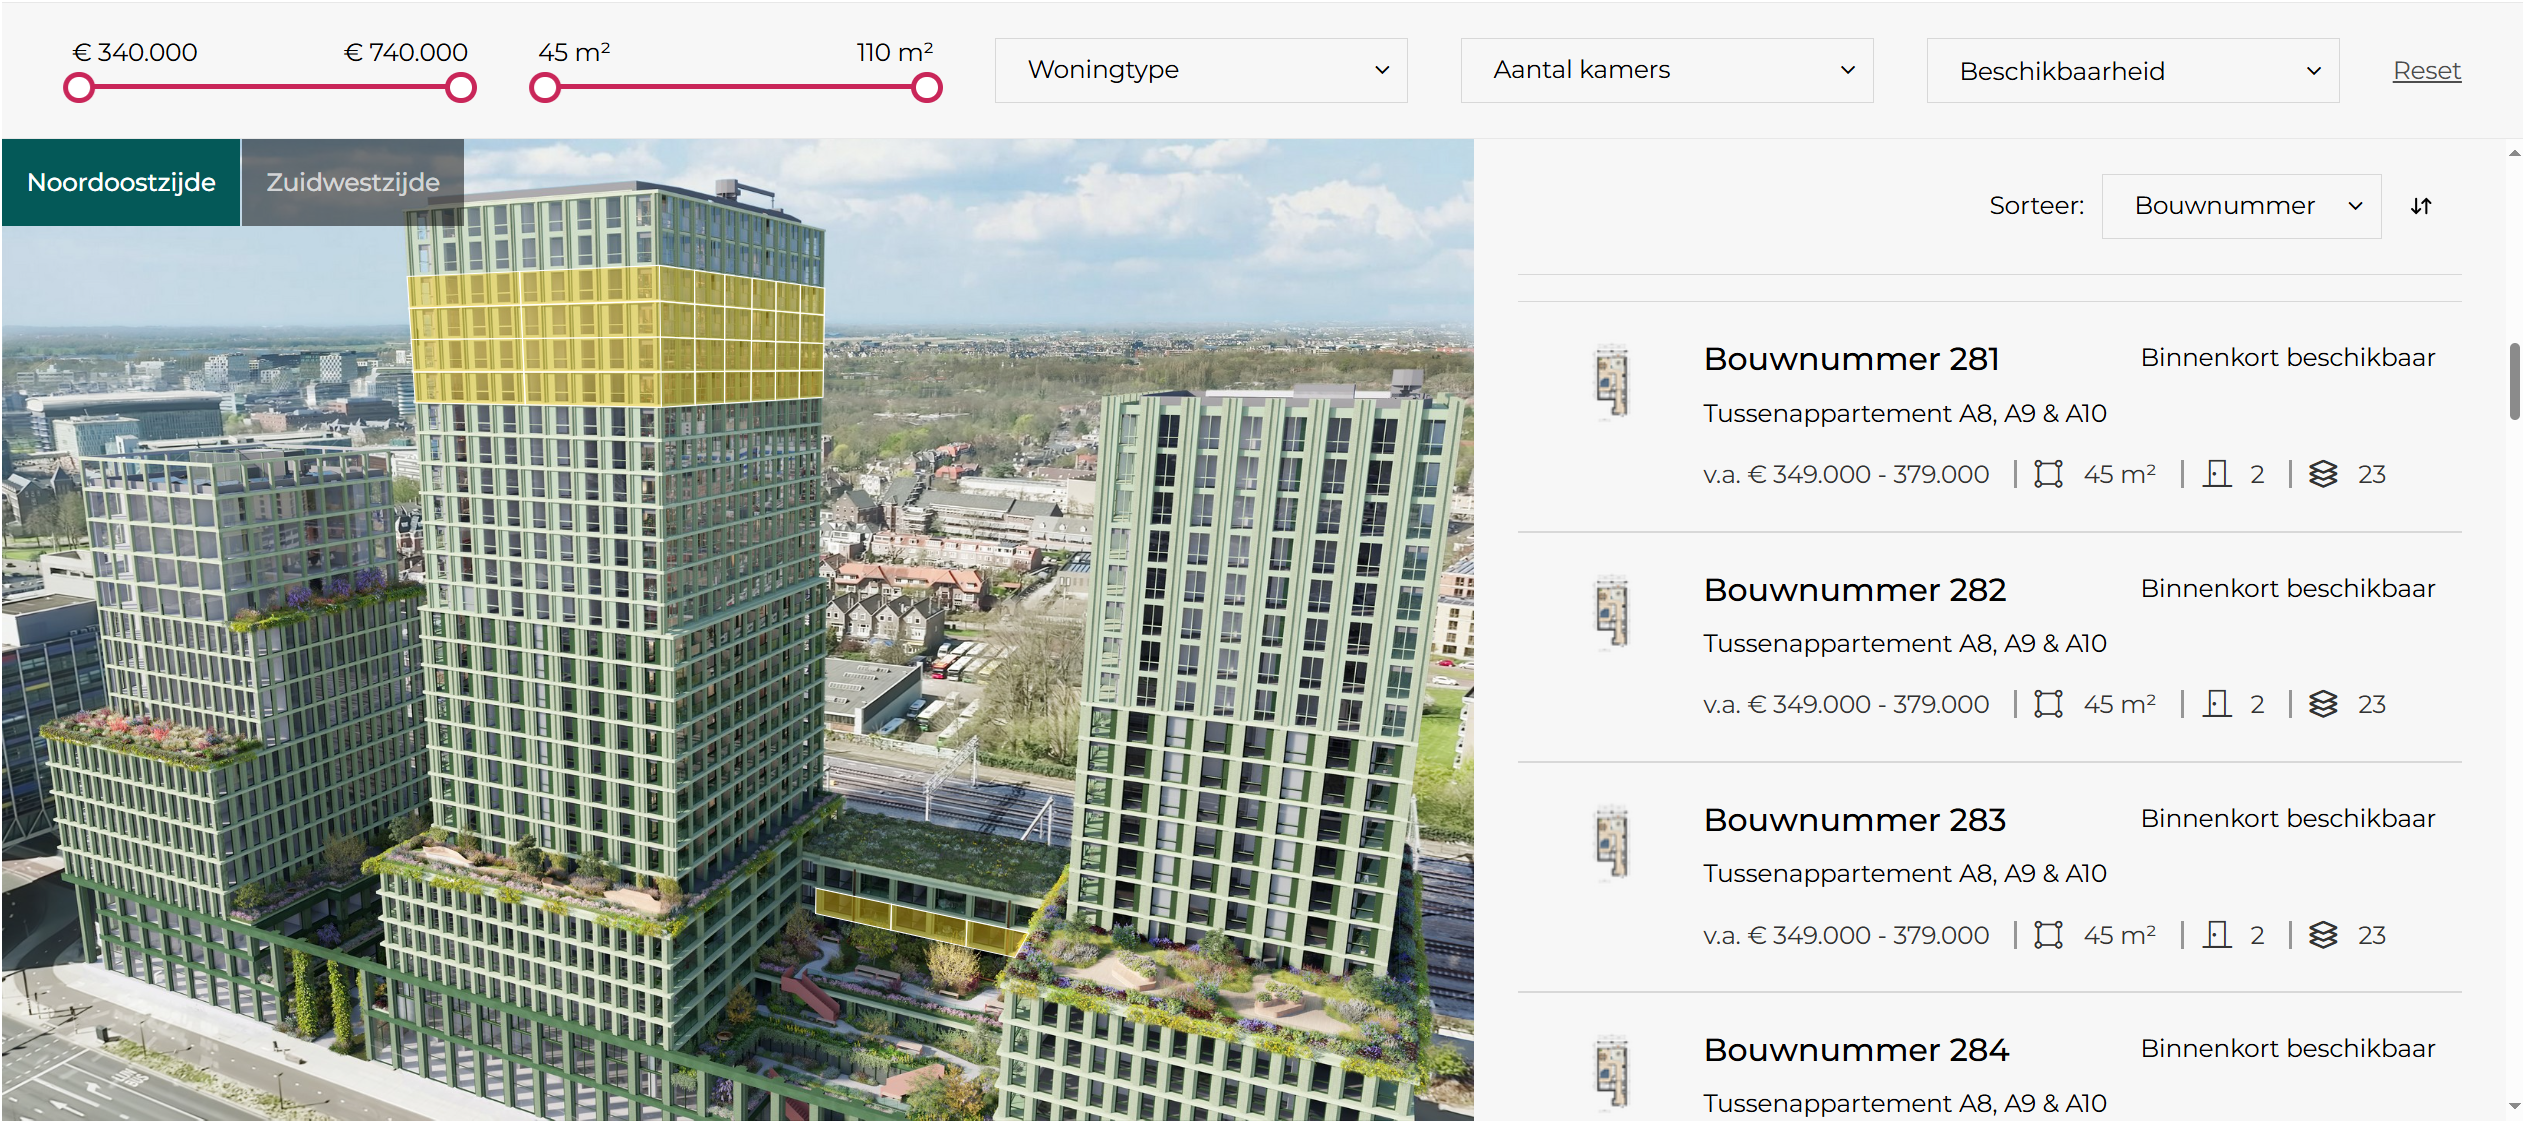Toggle the sort direction arrows icon
Viewport: 2523px width, 1121px height.
(2420, 206)
